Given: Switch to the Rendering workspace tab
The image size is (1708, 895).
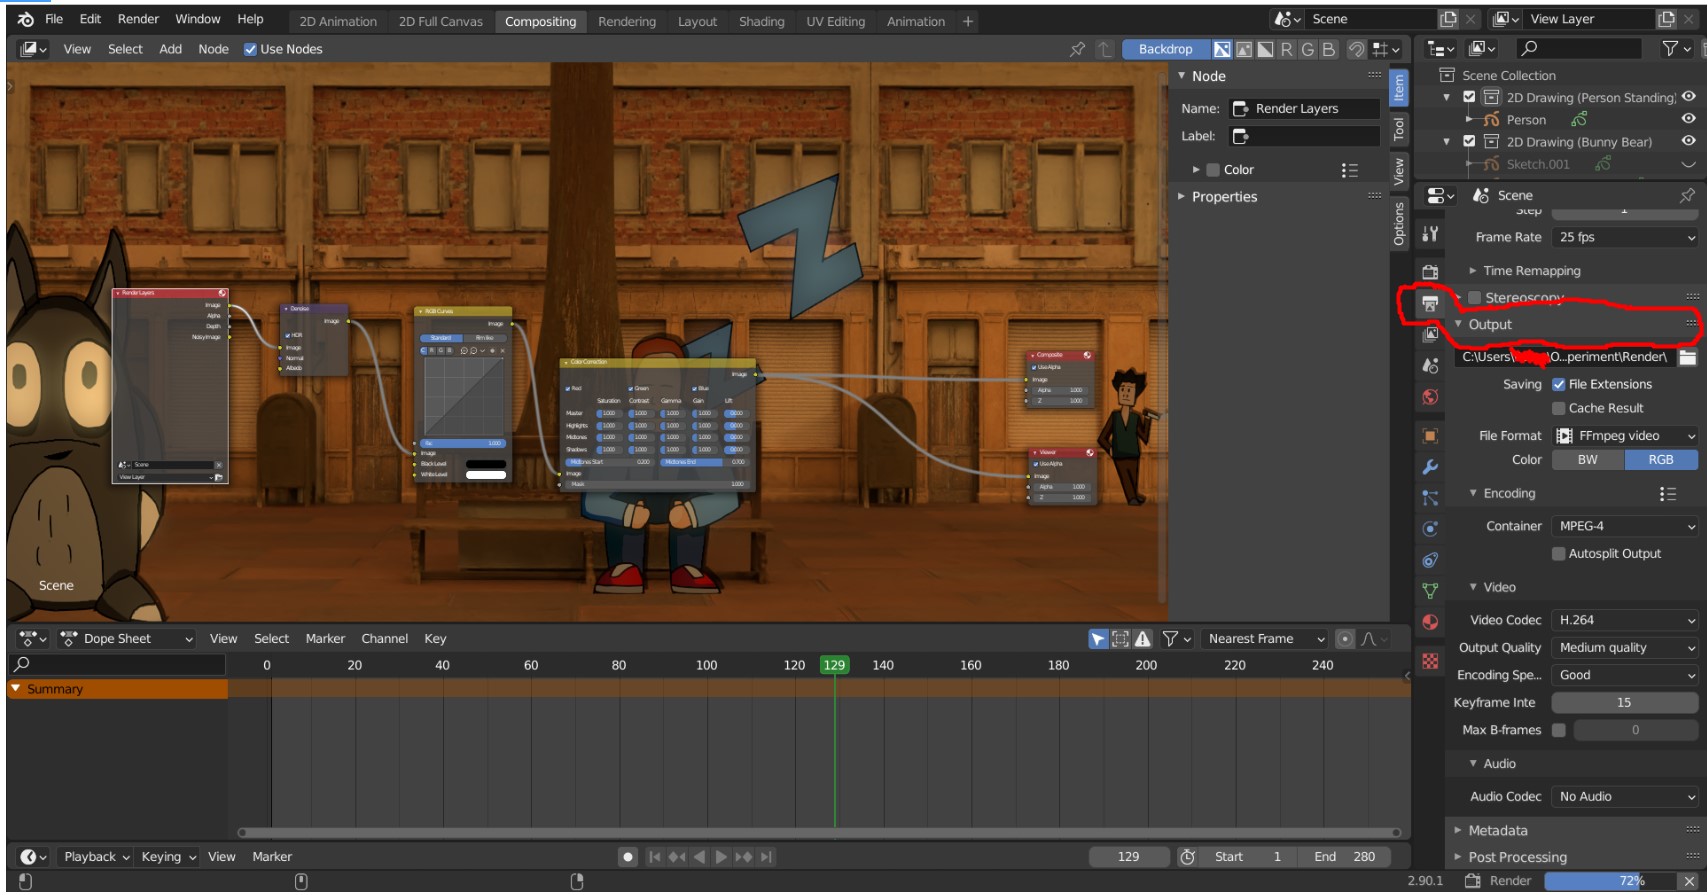Looking at the screenshot, I should 627,21.
